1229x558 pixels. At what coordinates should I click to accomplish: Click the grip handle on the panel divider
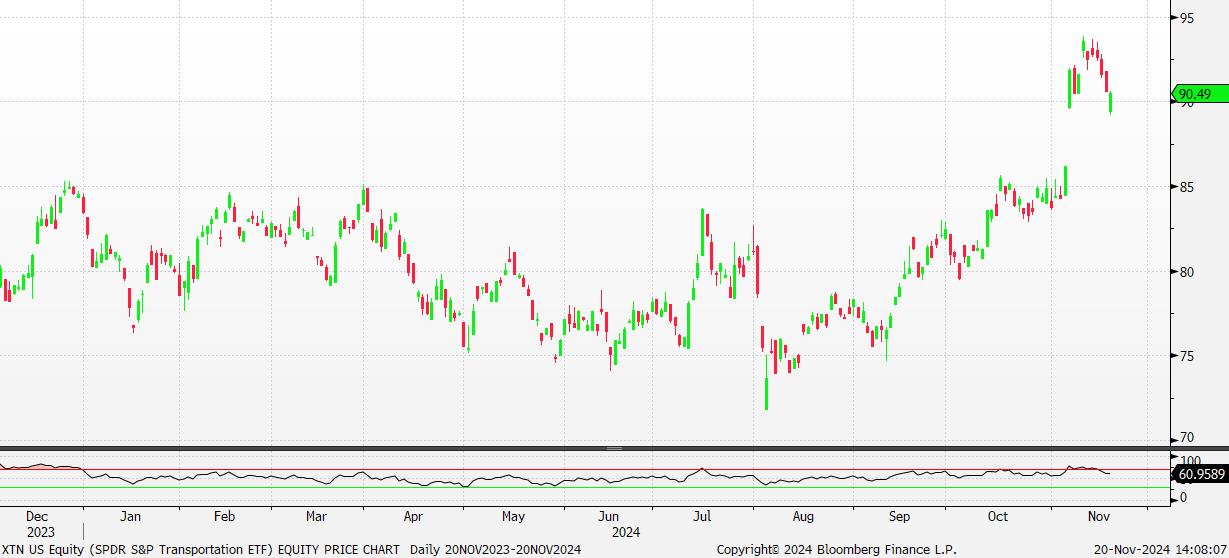click(614, 448)
